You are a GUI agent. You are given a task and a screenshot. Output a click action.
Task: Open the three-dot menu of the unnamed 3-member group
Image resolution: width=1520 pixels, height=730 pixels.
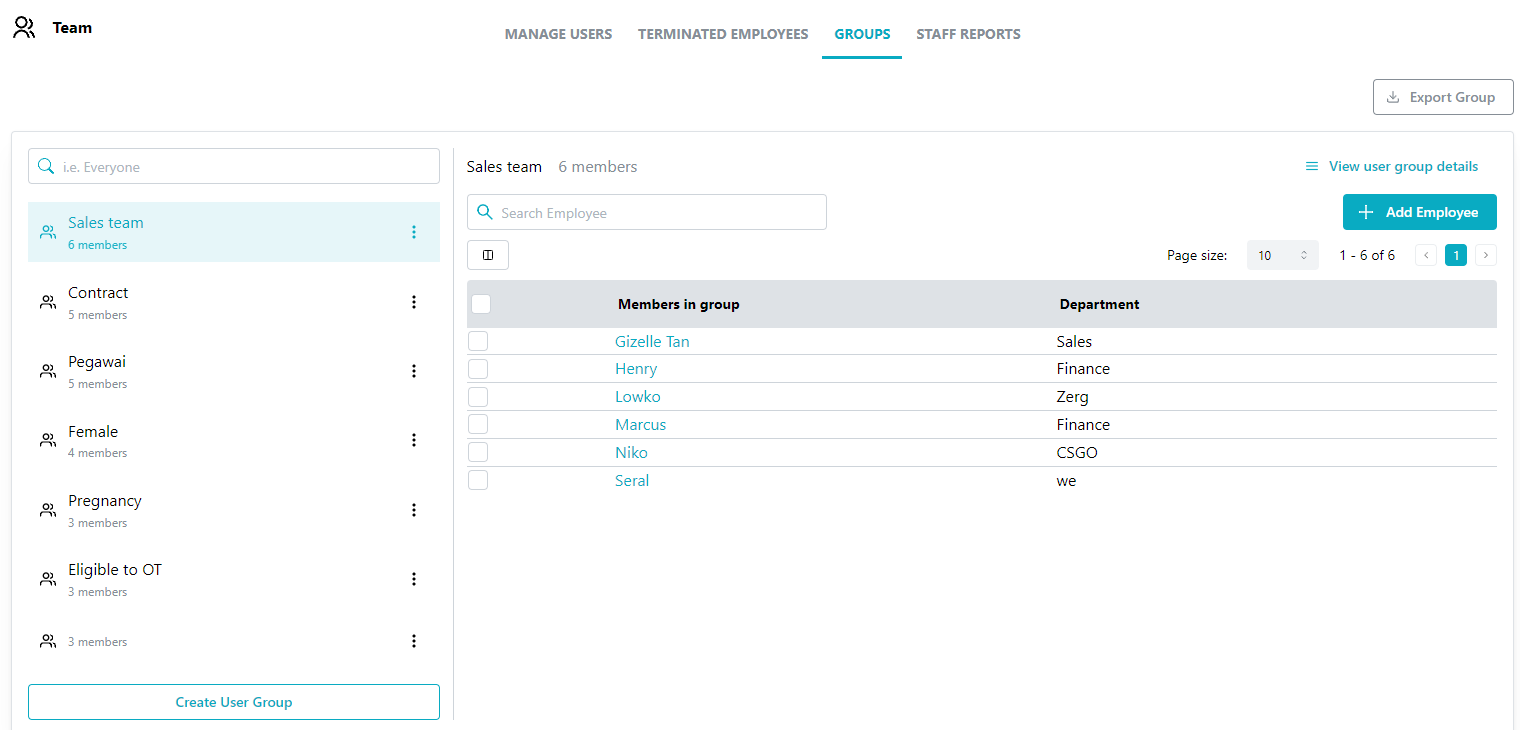414,641
